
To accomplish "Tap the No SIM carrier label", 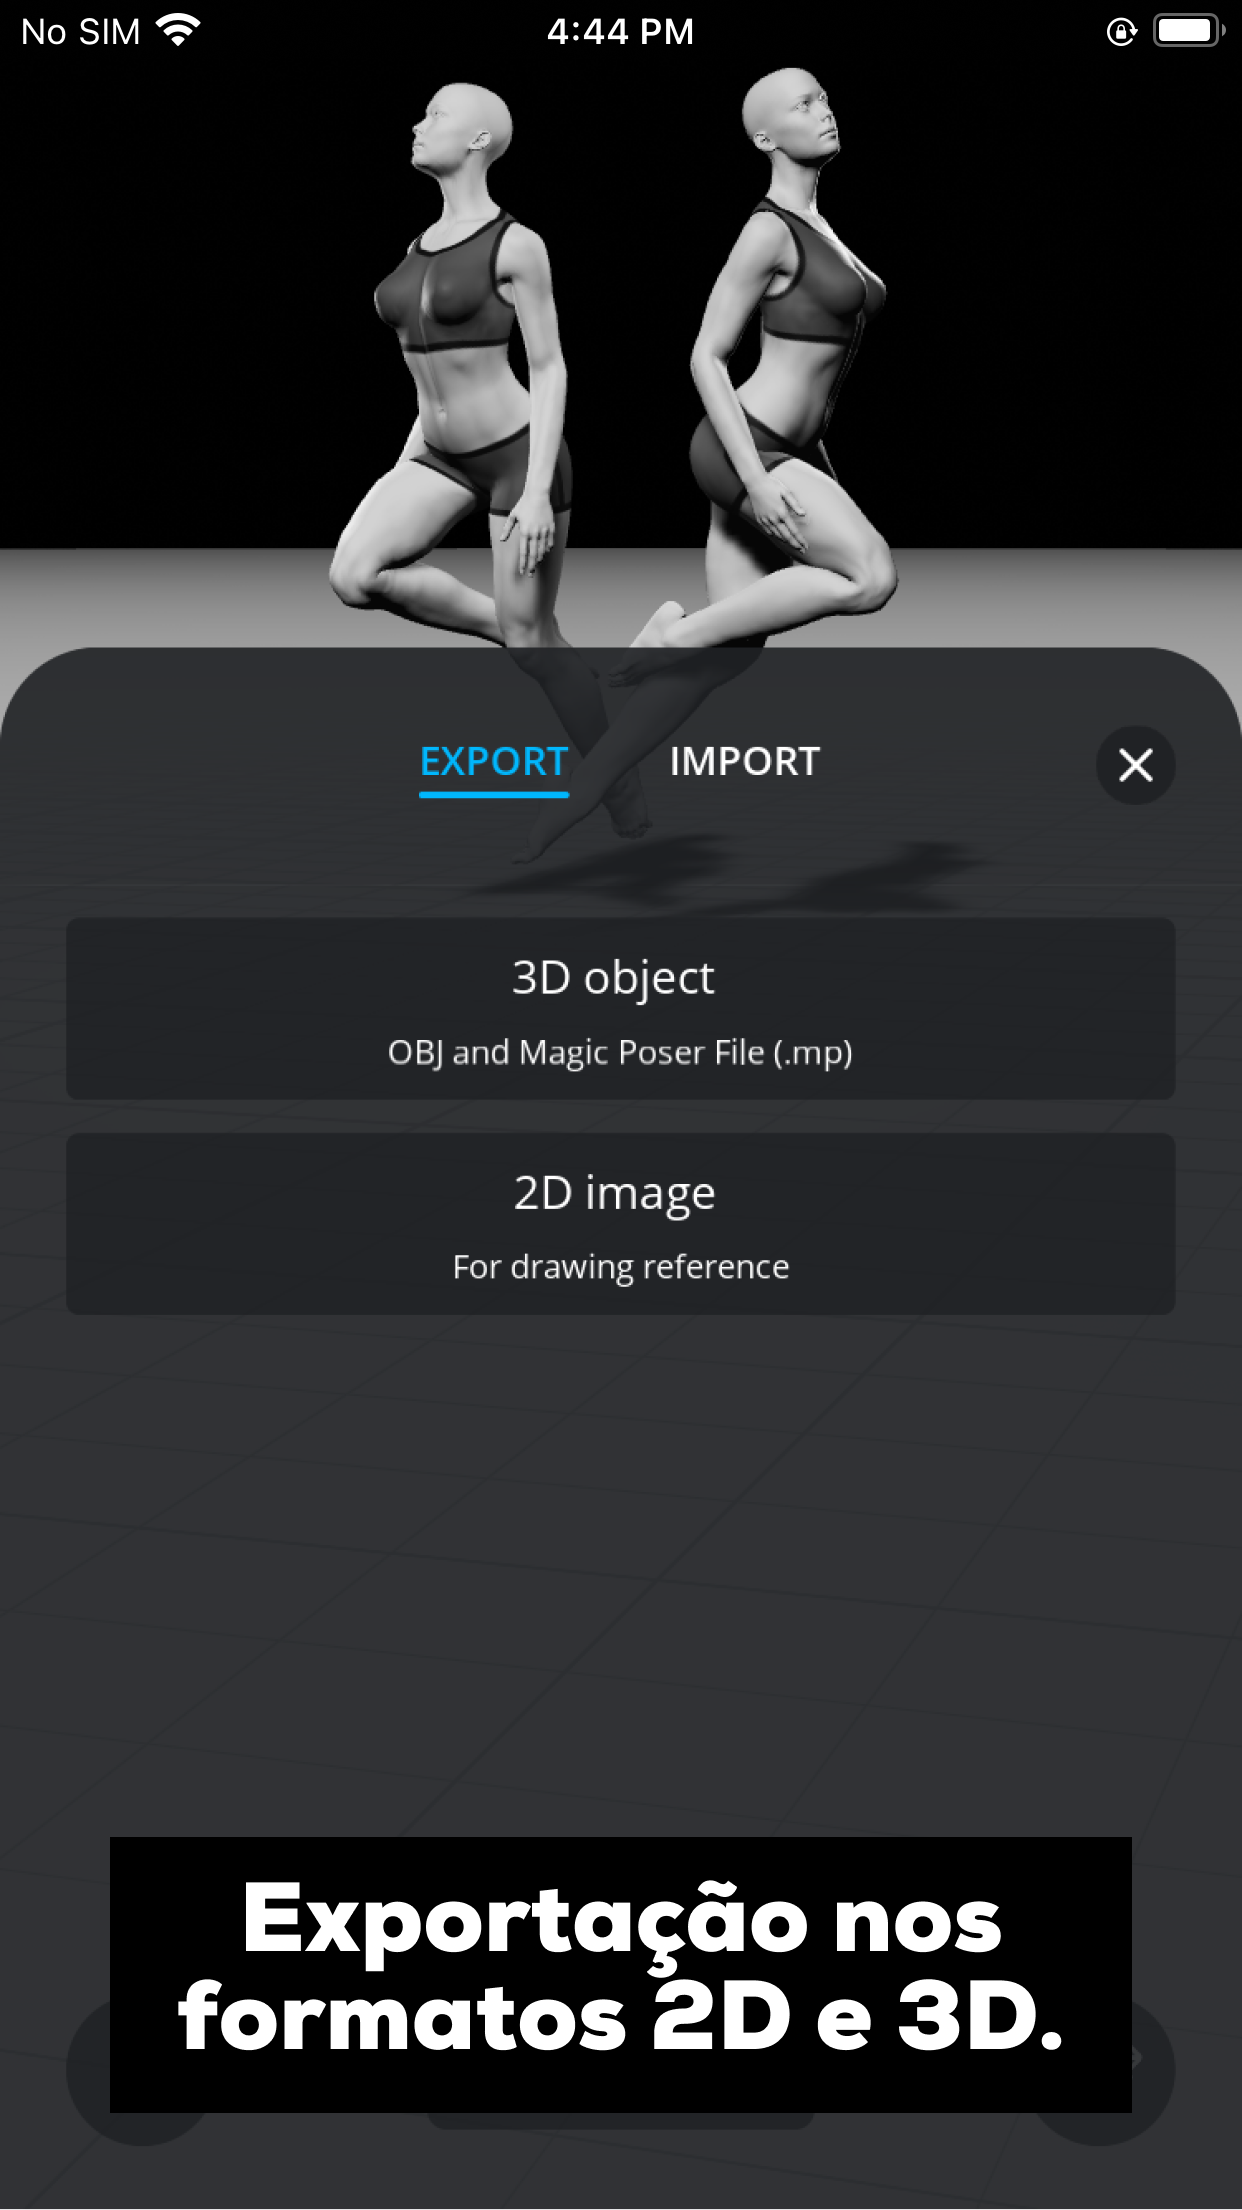I will pos(81,32).
